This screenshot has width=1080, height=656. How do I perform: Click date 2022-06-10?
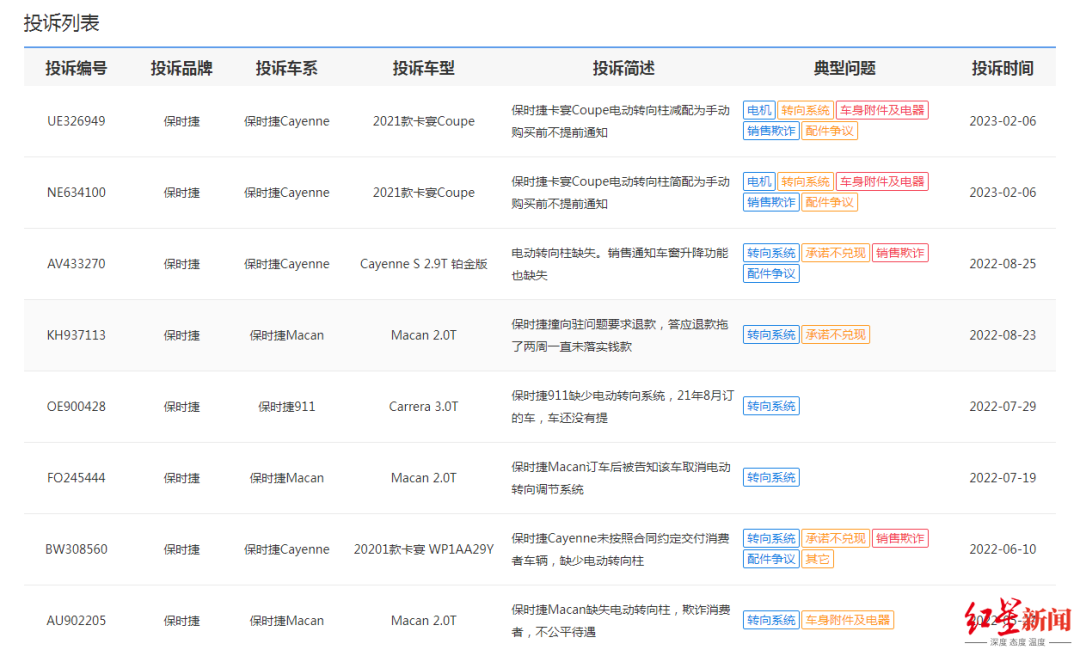(x=1002, y=549)
